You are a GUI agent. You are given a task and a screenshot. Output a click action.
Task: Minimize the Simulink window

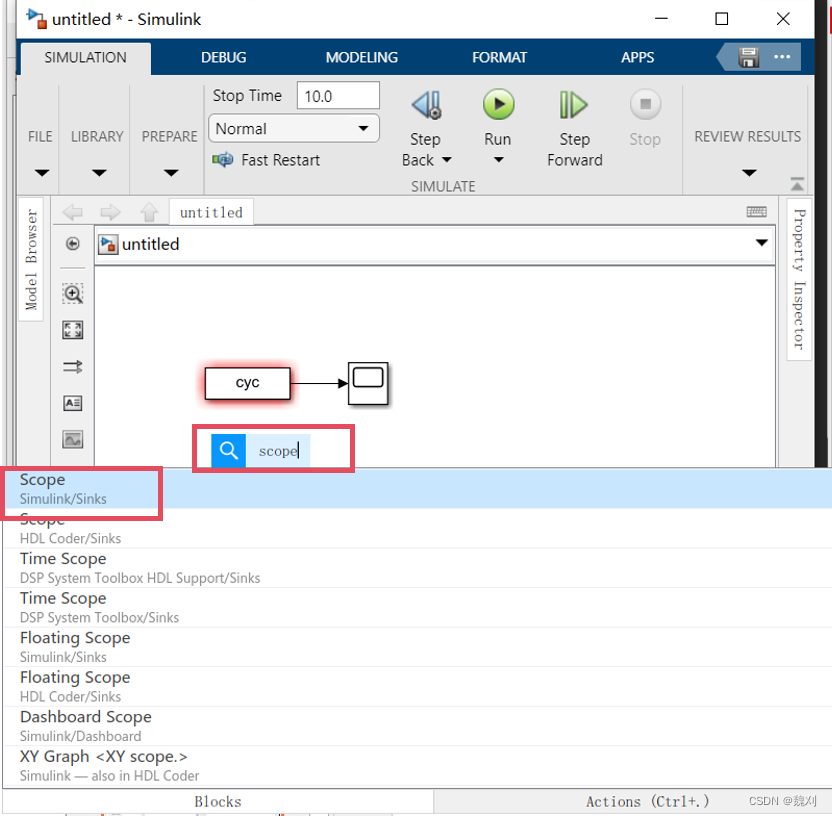pyautogui.click(x=661, y=19)
